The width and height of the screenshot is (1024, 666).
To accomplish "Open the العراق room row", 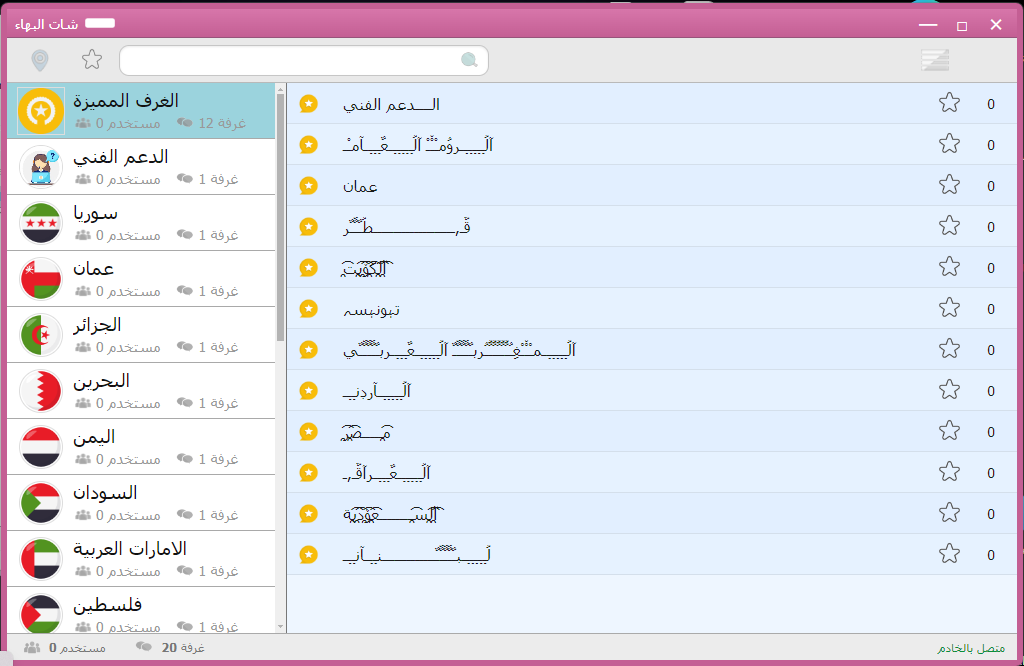I will [652, 472].
